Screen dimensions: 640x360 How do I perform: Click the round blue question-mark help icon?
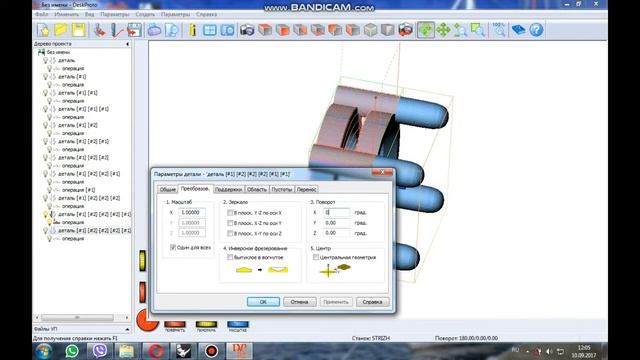click(536, 30)
